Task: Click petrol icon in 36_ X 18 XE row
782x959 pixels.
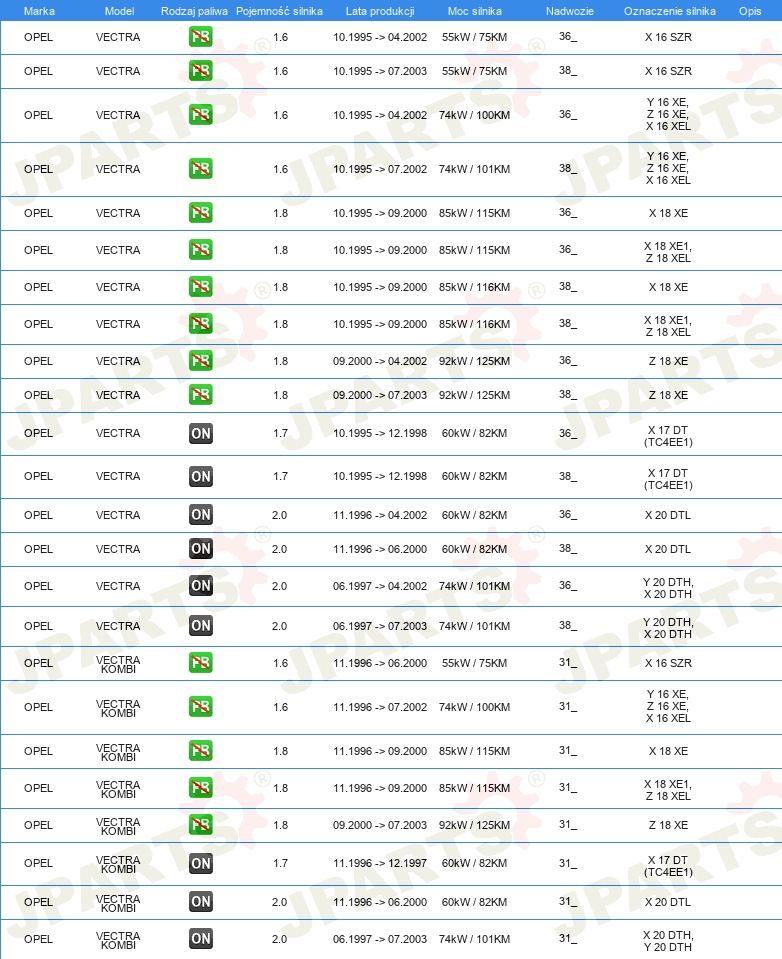Action: point(201,213)
